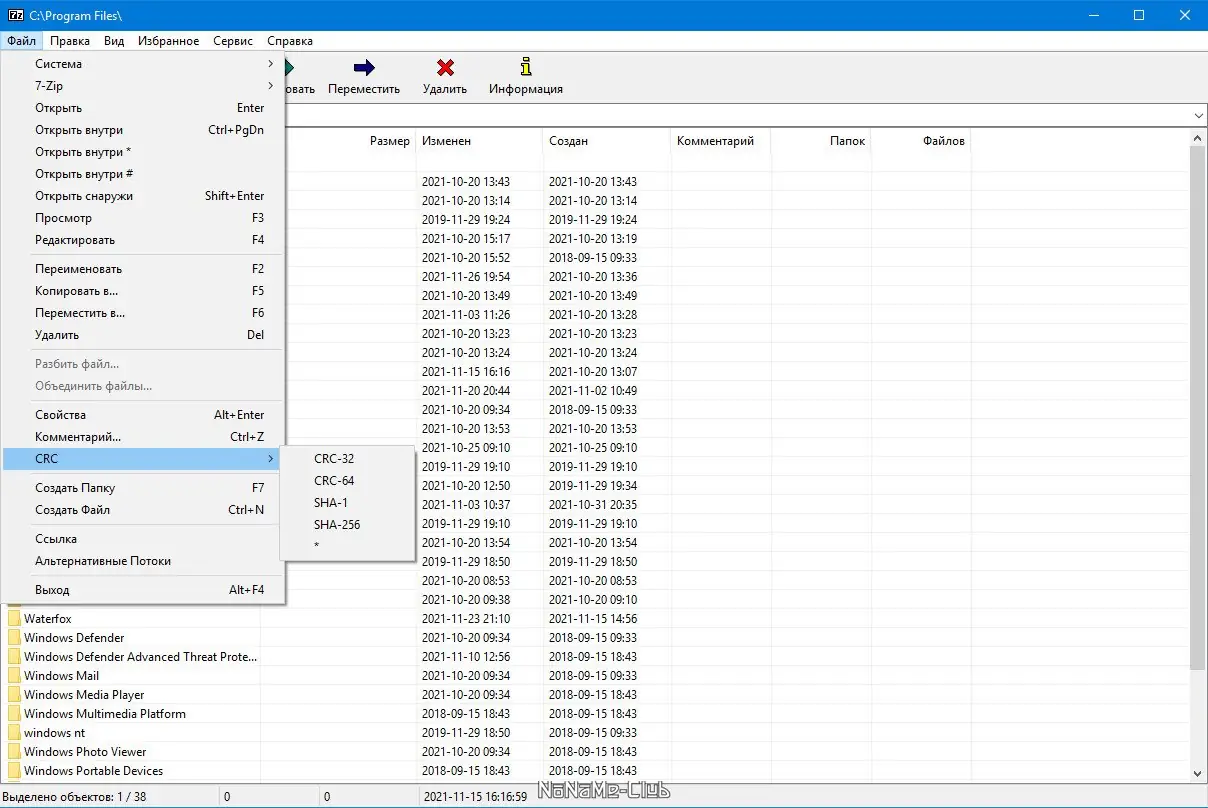Select the windows nt folder icon
The image size is (1208, 808).
[x=14, y=733]
